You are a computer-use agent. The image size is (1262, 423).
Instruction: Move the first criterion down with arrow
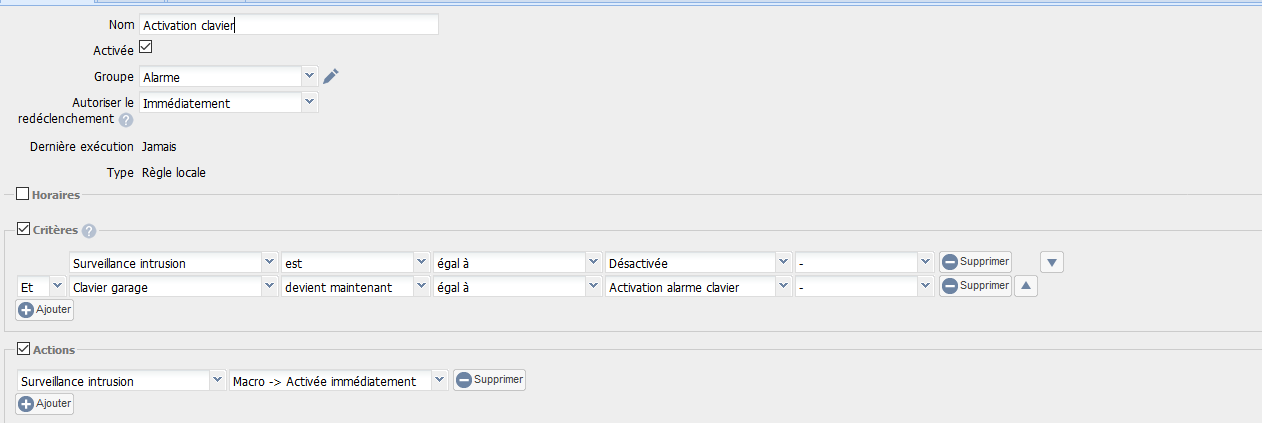1051,262
